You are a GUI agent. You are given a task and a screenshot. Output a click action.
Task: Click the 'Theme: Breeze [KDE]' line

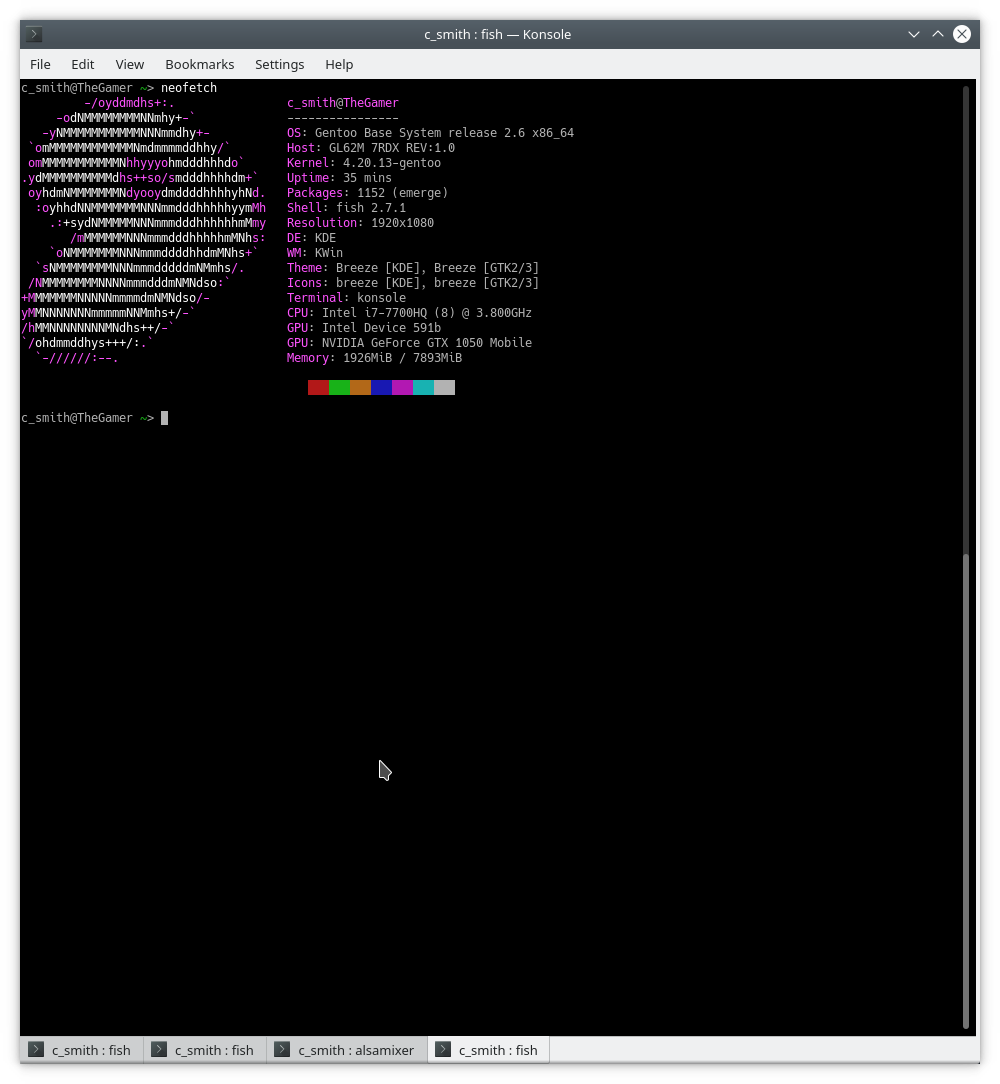413,268
